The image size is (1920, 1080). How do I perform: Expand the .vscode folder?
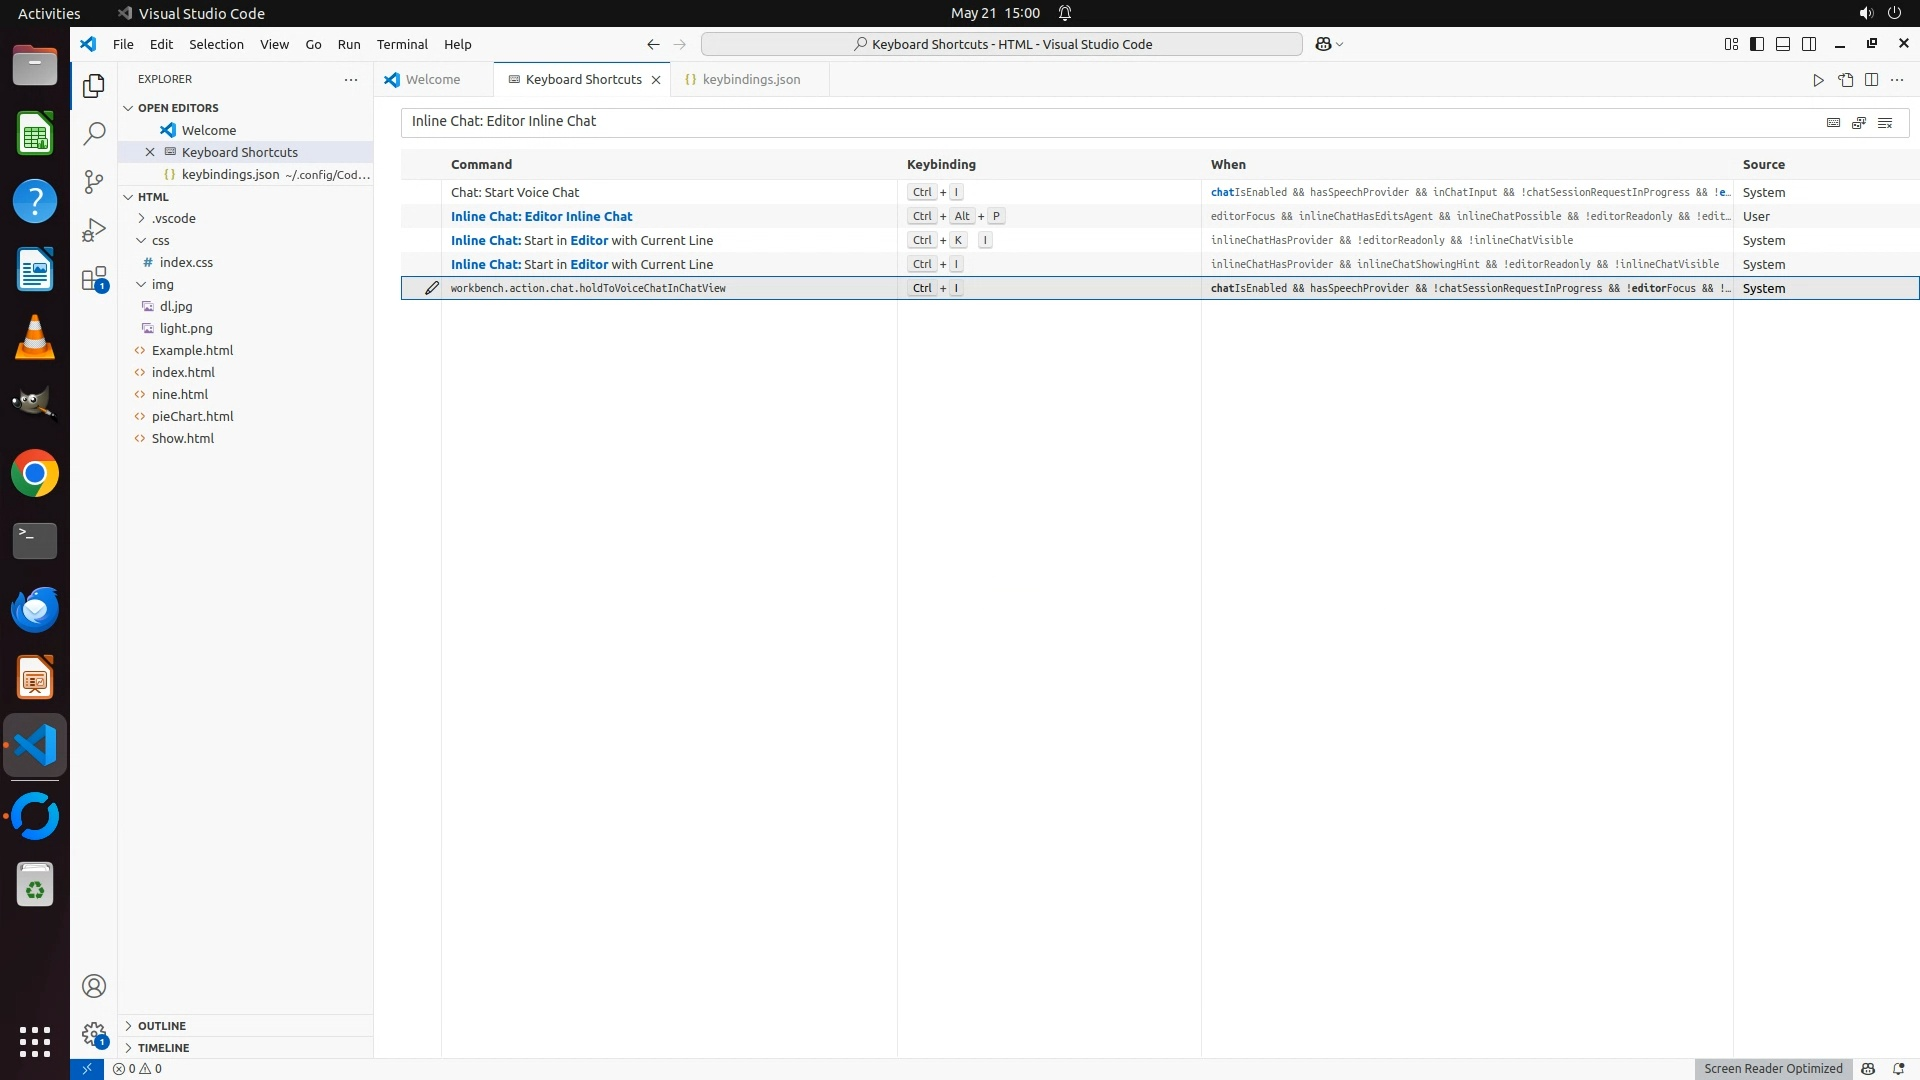click(x=173, y=218)
